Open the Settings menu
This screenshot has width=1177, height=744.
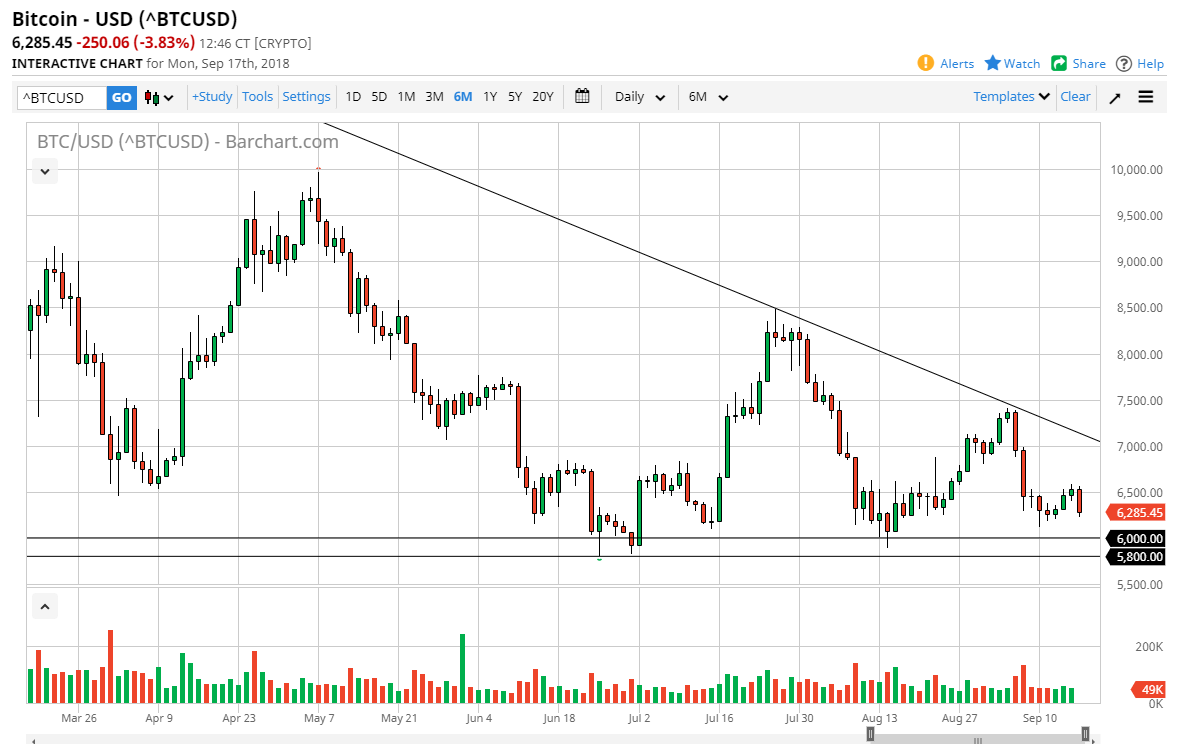306,96
